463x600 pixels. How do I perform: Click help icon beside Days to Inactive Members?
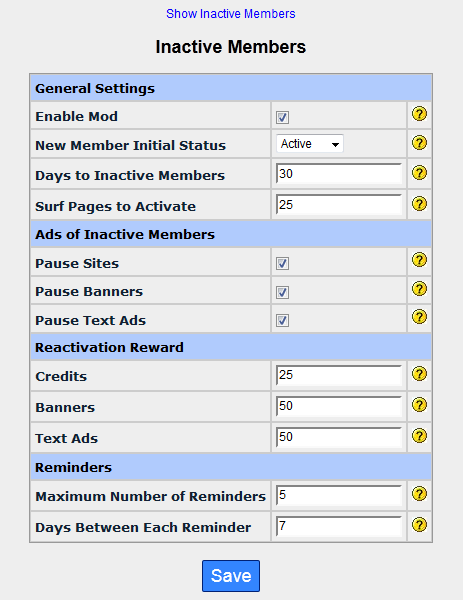pos(419,173)
